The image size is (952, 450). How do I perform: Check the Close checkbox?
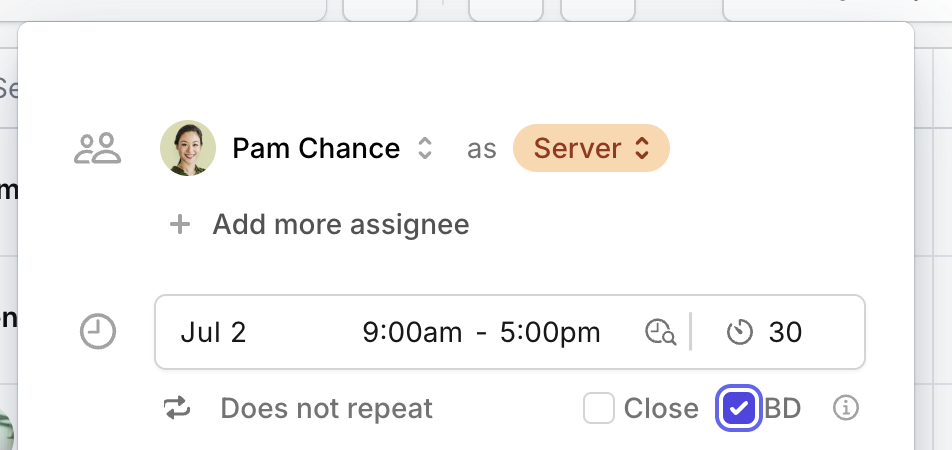click(x=599, y=408)
